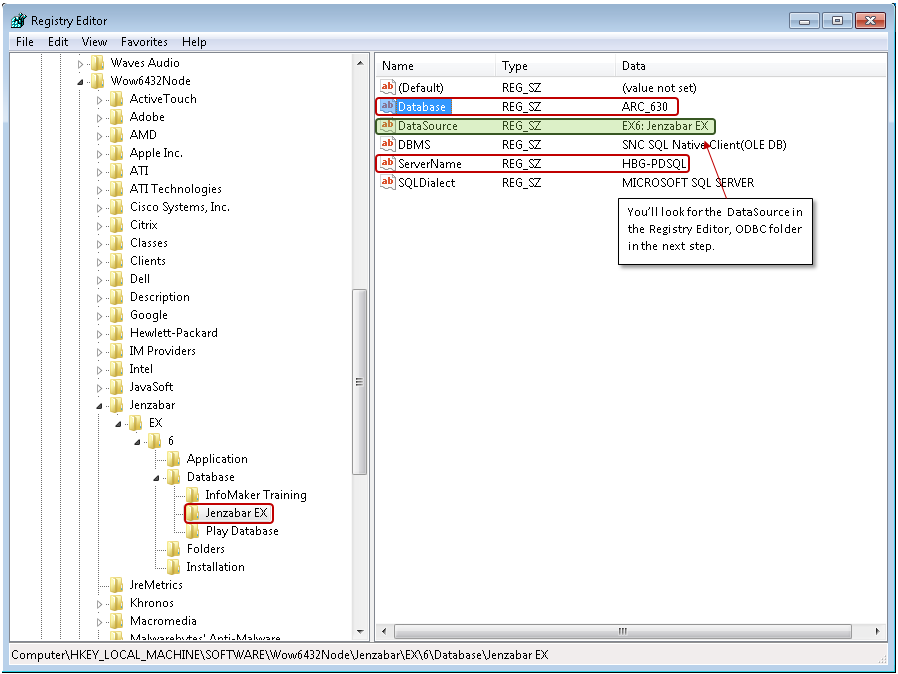The width and height of the screenshot is (898, 674).
Task: Click the (Default) value icon
Action: tap(388, 88)
